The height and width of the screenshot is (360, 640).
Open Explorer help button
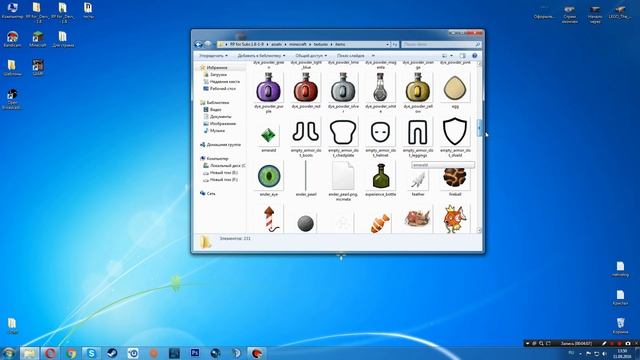(x=475, y=56)
